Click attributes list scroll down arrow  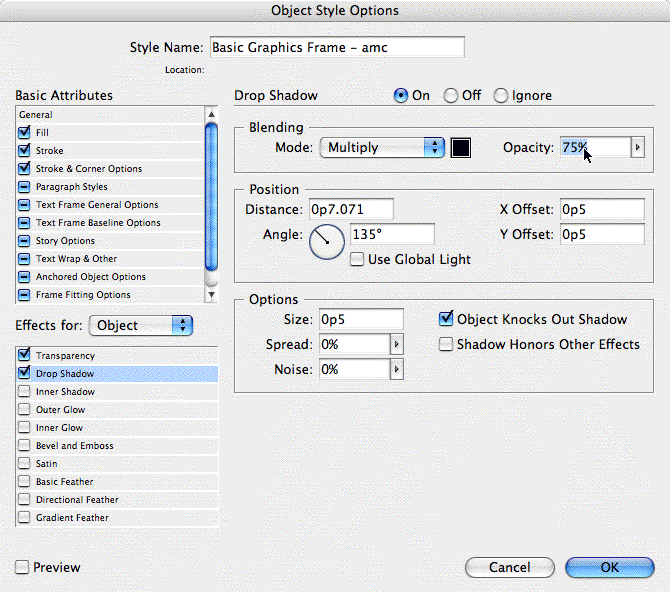pyautogui.click(x=211, y=295)
